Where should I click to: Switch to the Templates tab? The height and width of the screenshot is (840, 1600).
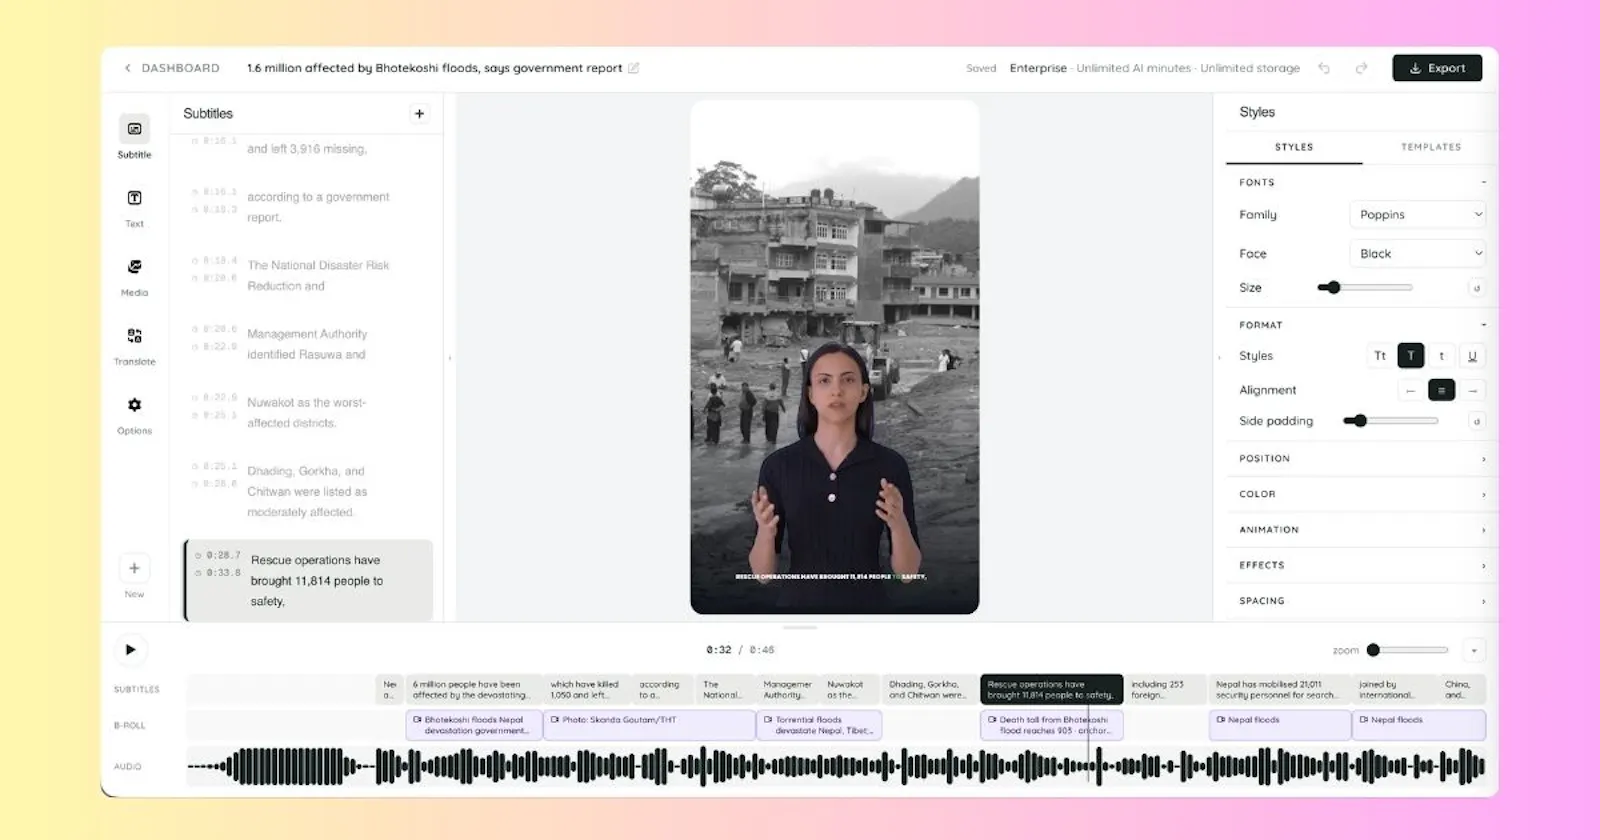[x=1431, y=147]
